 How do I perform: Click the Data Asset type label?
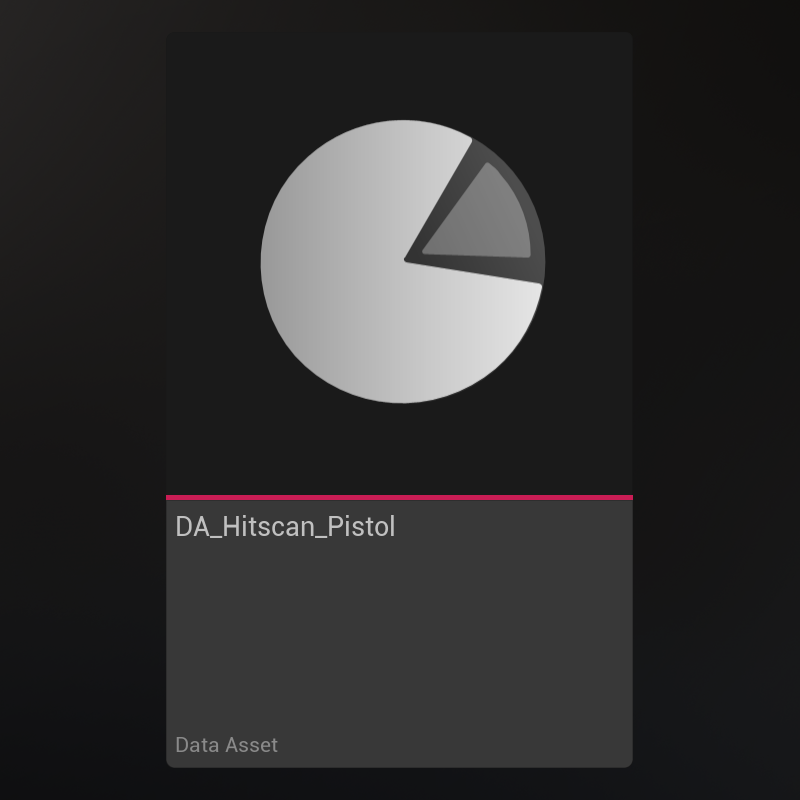(x=226, y=745)
